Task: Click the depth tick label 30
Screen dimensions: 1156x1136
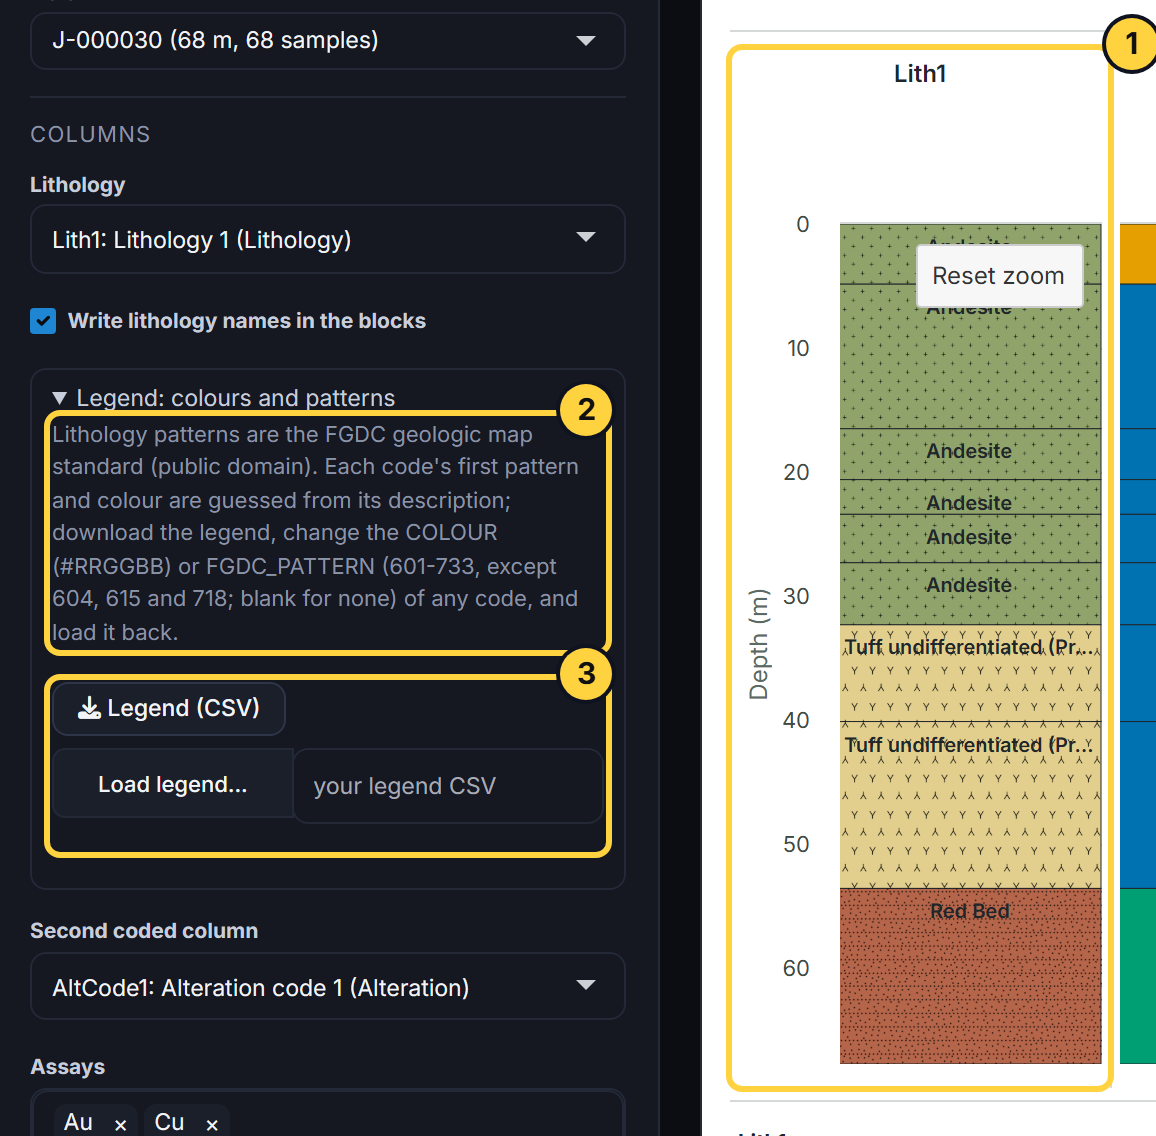Action: pos(796,596)
